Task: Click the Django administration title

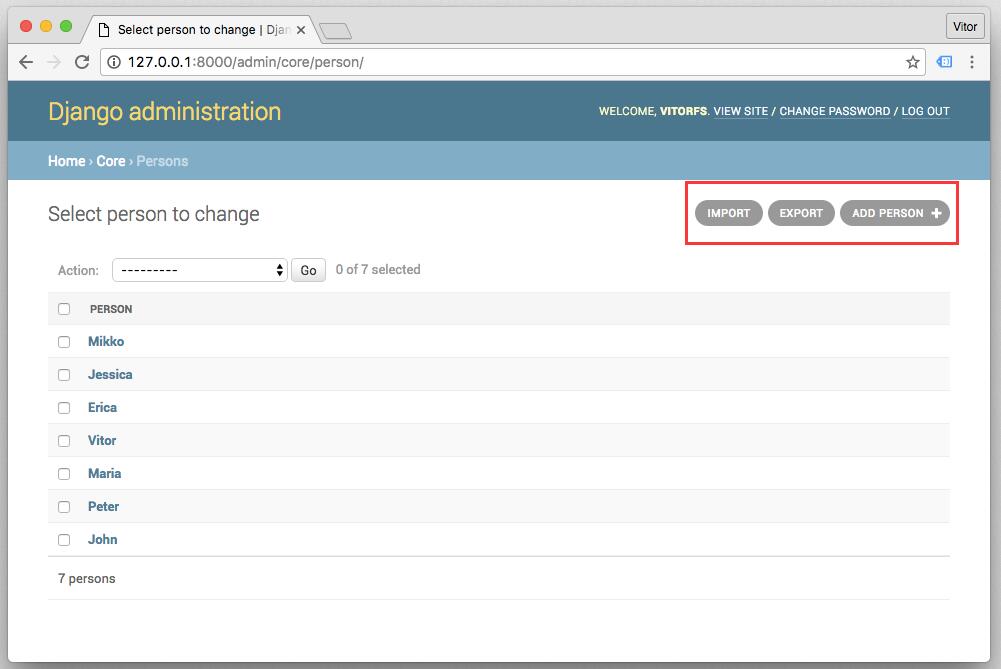Action: click(x=165, y=111)
